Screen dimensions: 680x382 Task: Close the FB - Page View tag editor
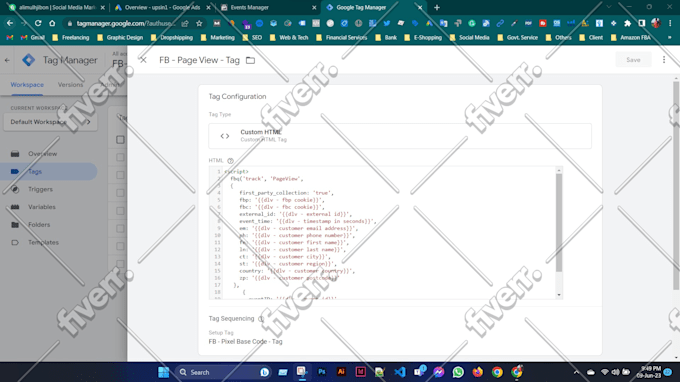(143, 60)
